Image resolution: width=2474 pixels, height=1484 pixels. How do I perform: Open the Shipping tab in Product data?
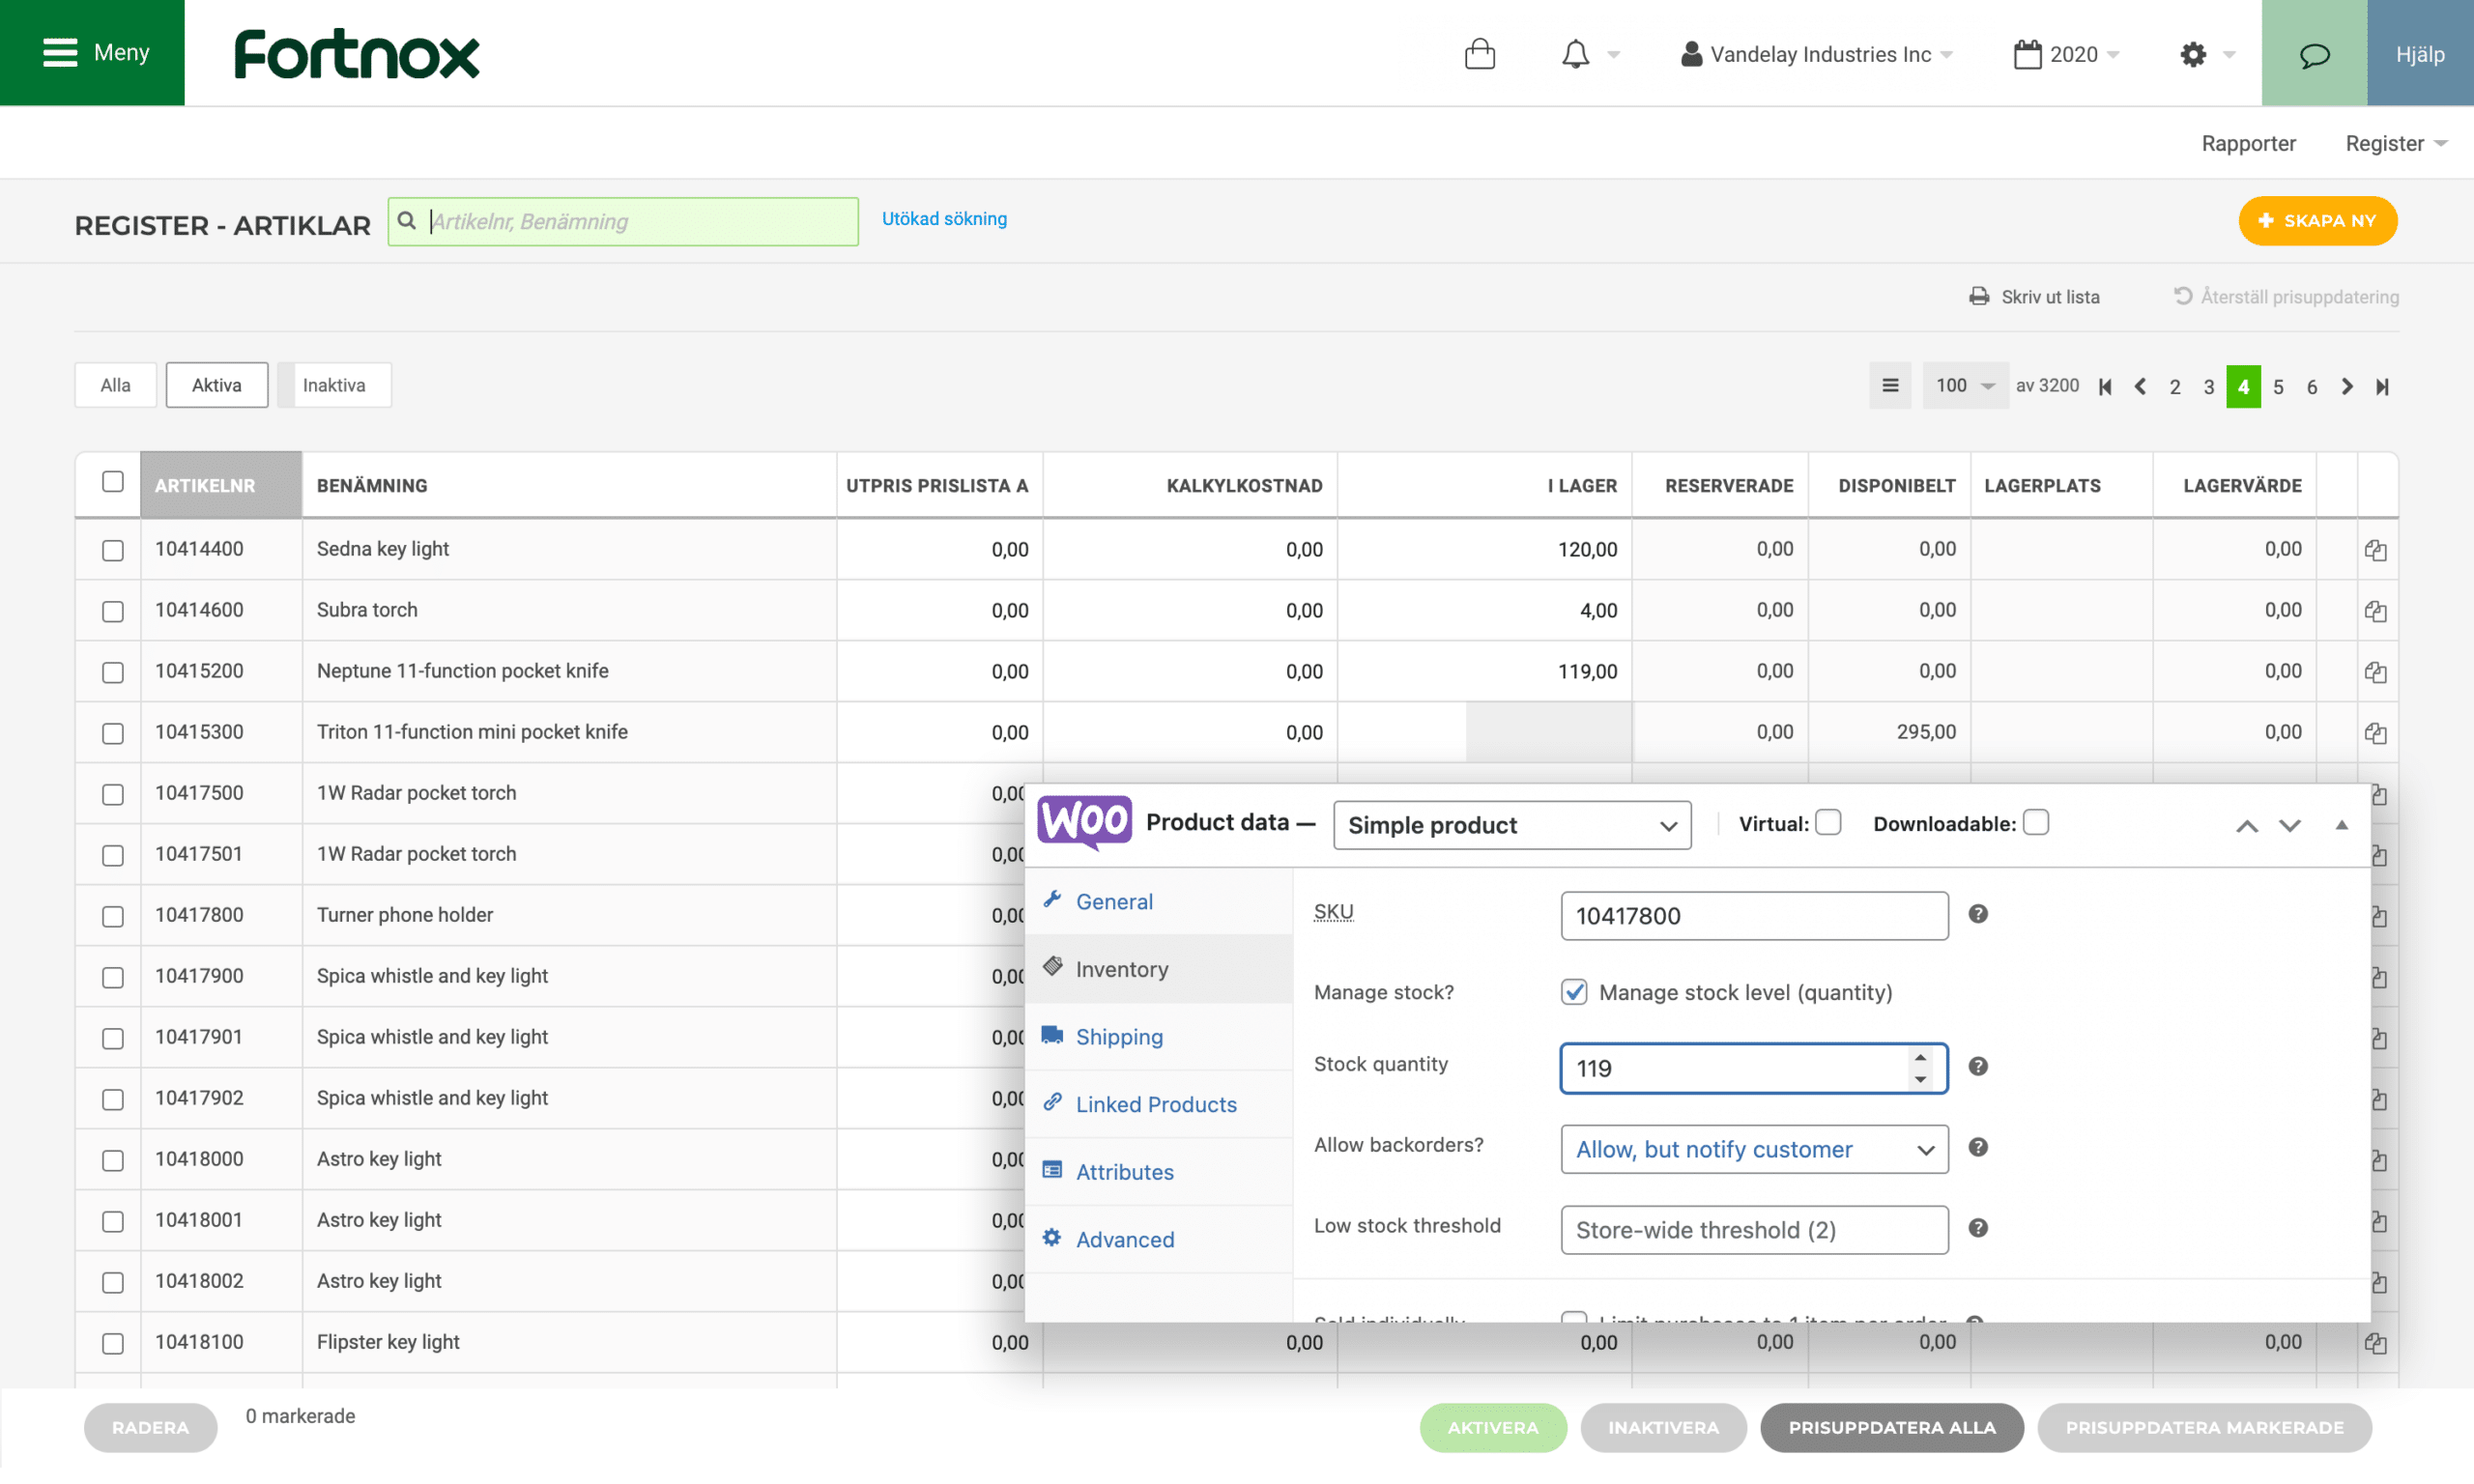1118,1037
